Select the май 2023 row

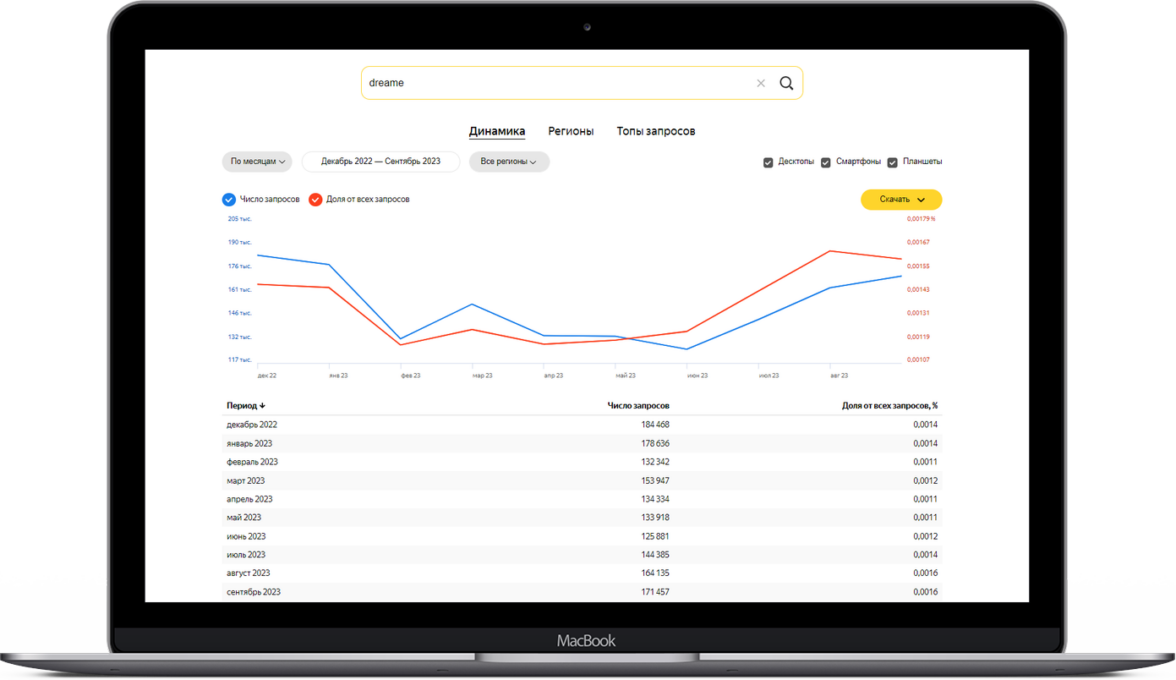coord(582,517)
